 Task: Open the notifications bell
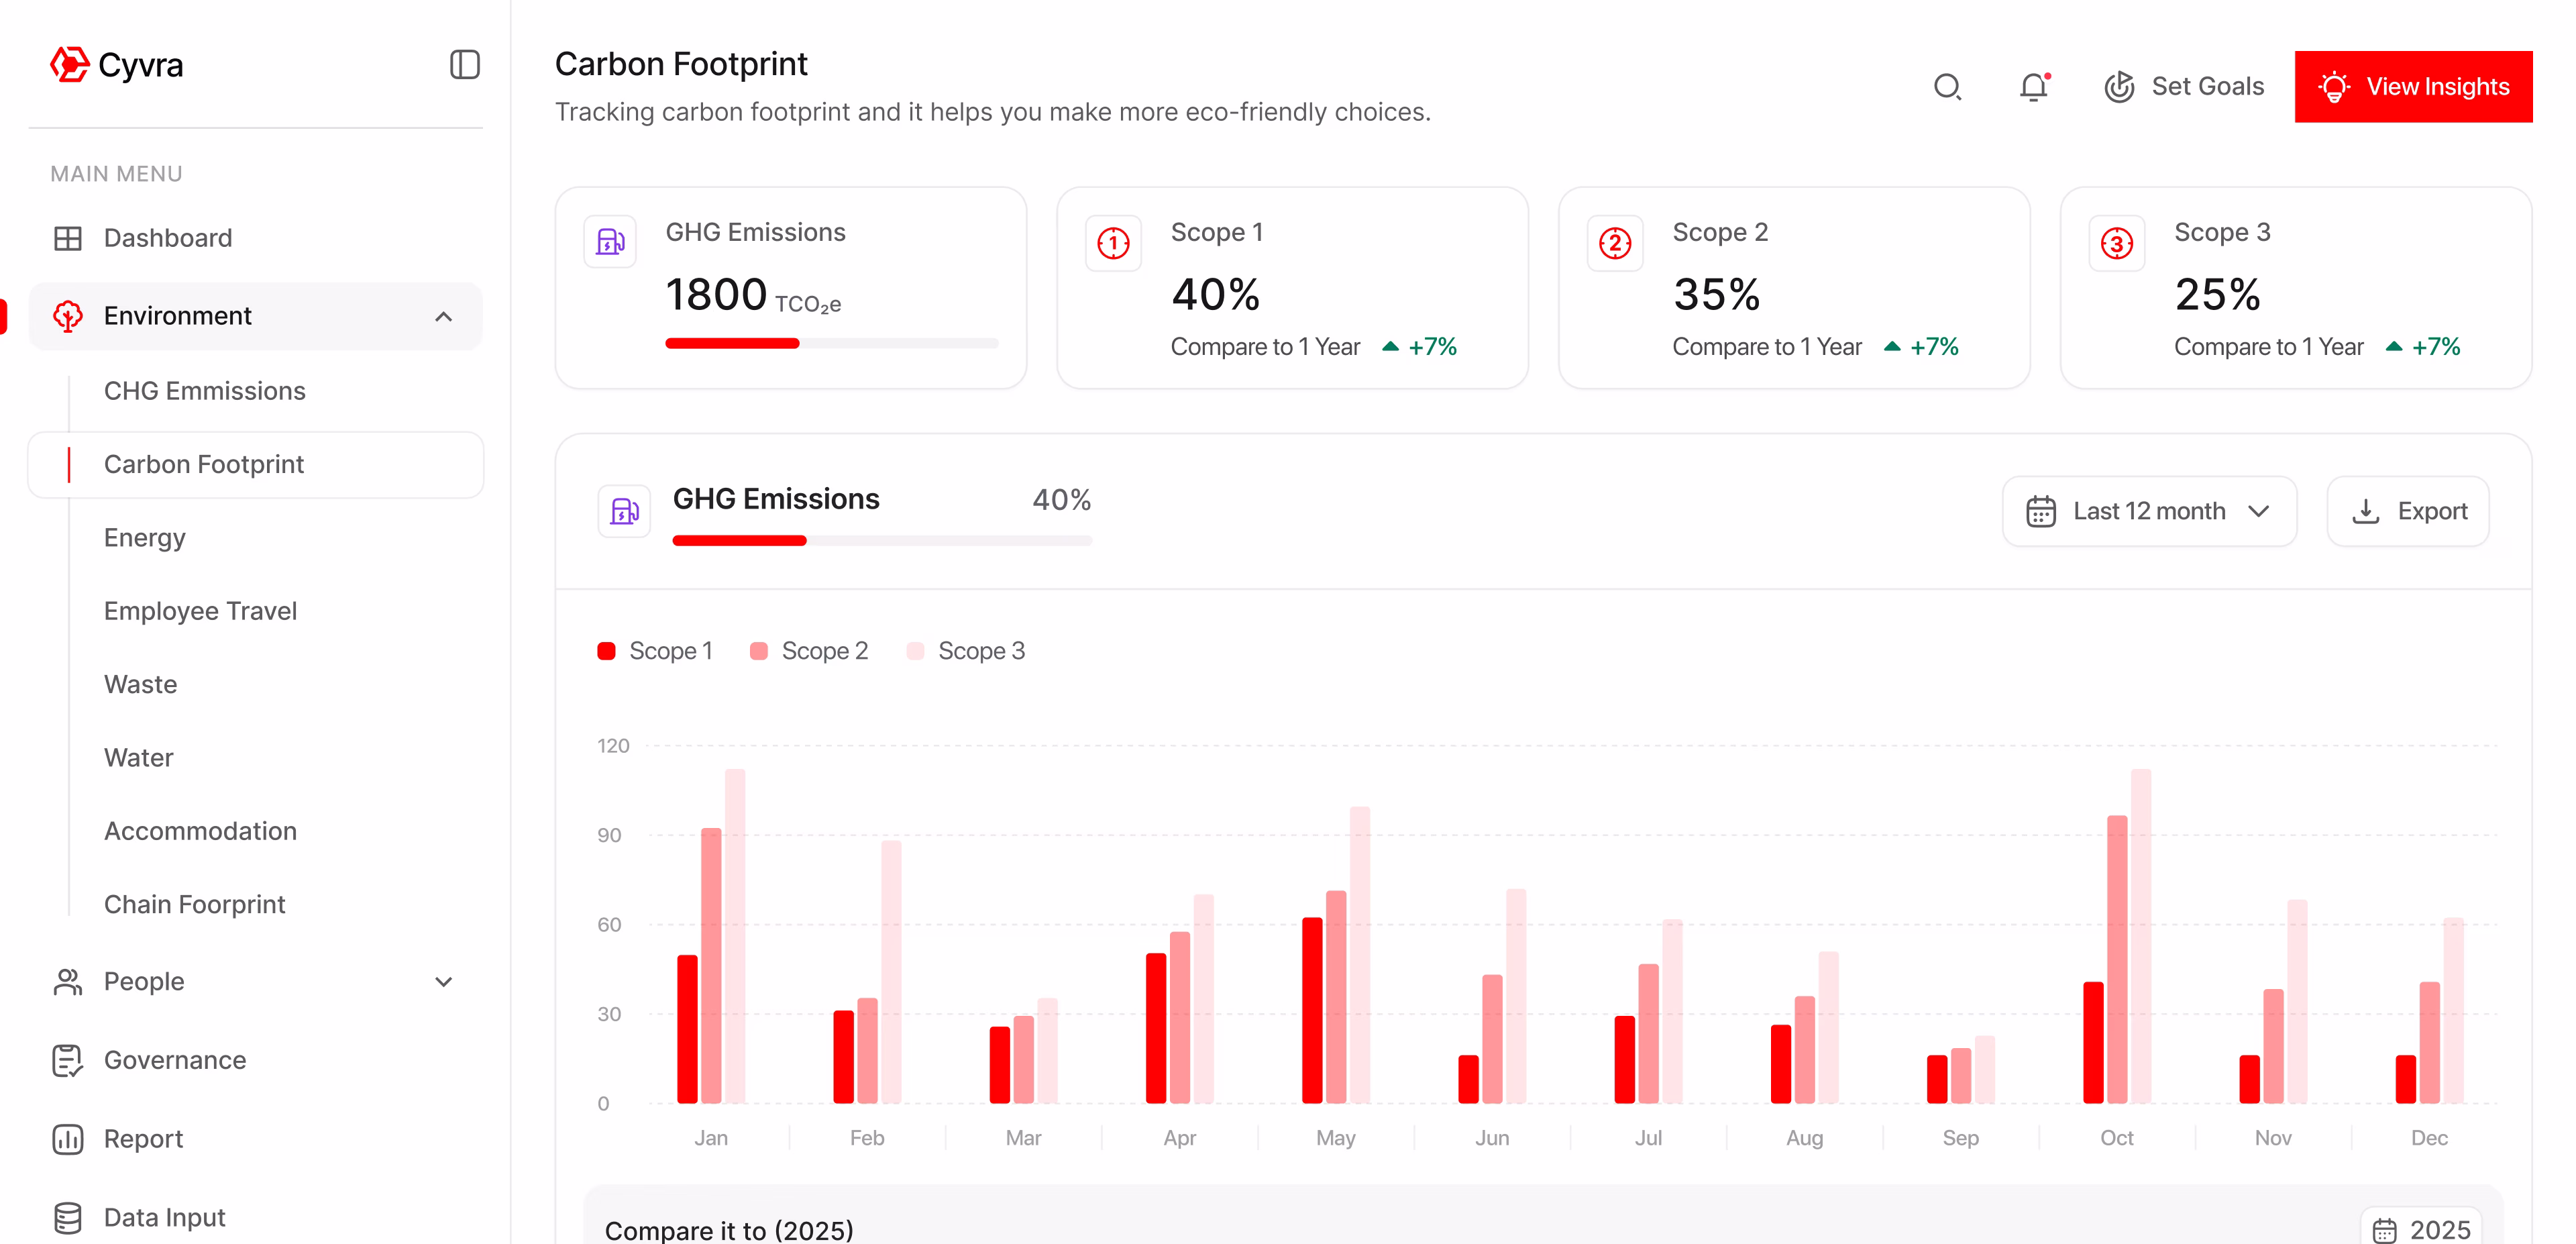point(2033,87)
